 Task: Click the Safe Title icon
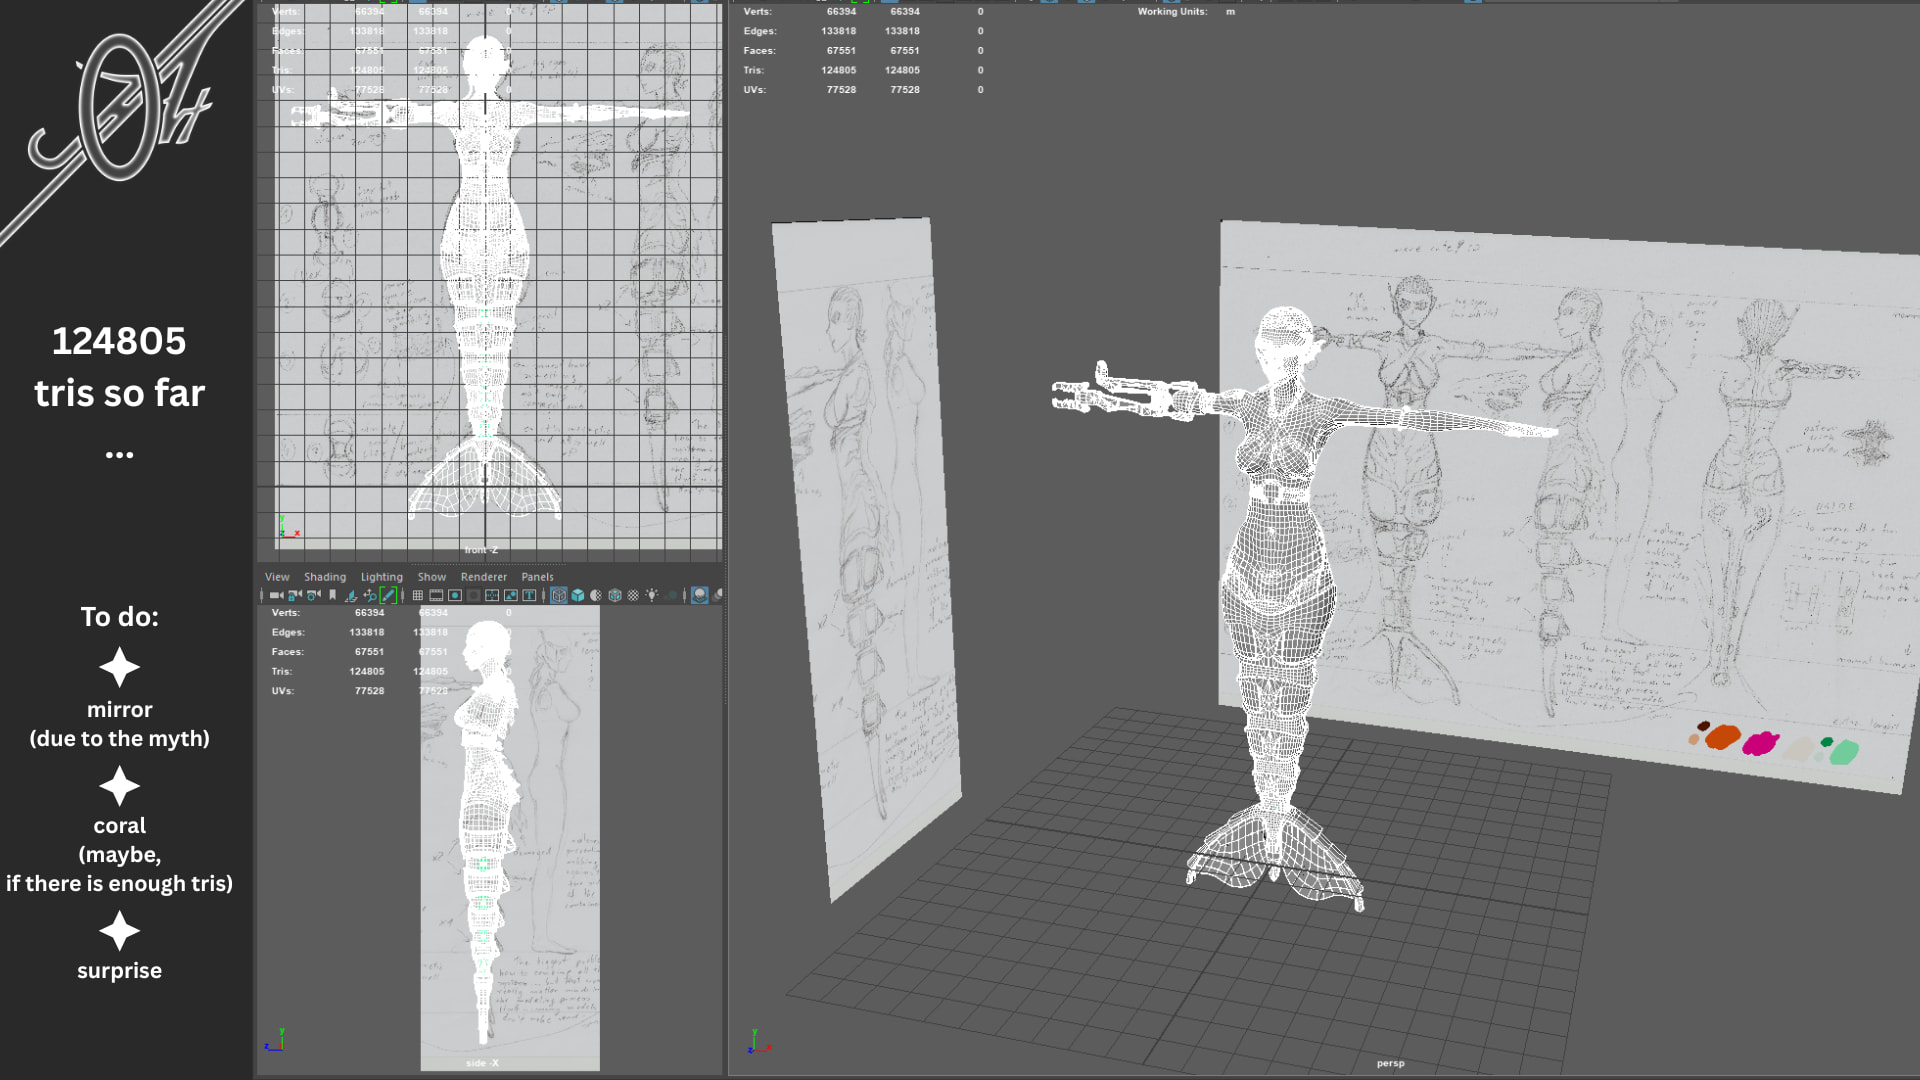tap(529, 595)
